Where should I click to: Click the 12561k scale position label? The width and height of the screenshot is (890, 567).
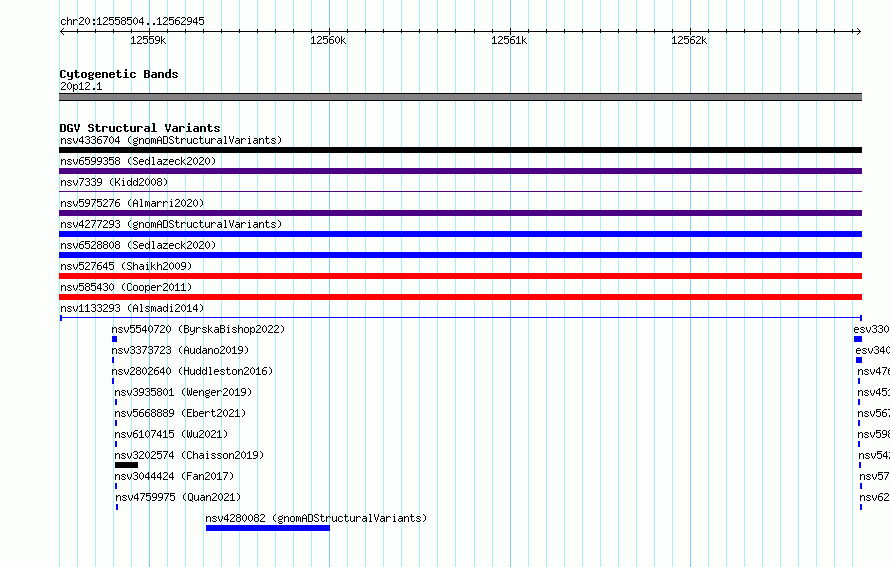(509, 40)
